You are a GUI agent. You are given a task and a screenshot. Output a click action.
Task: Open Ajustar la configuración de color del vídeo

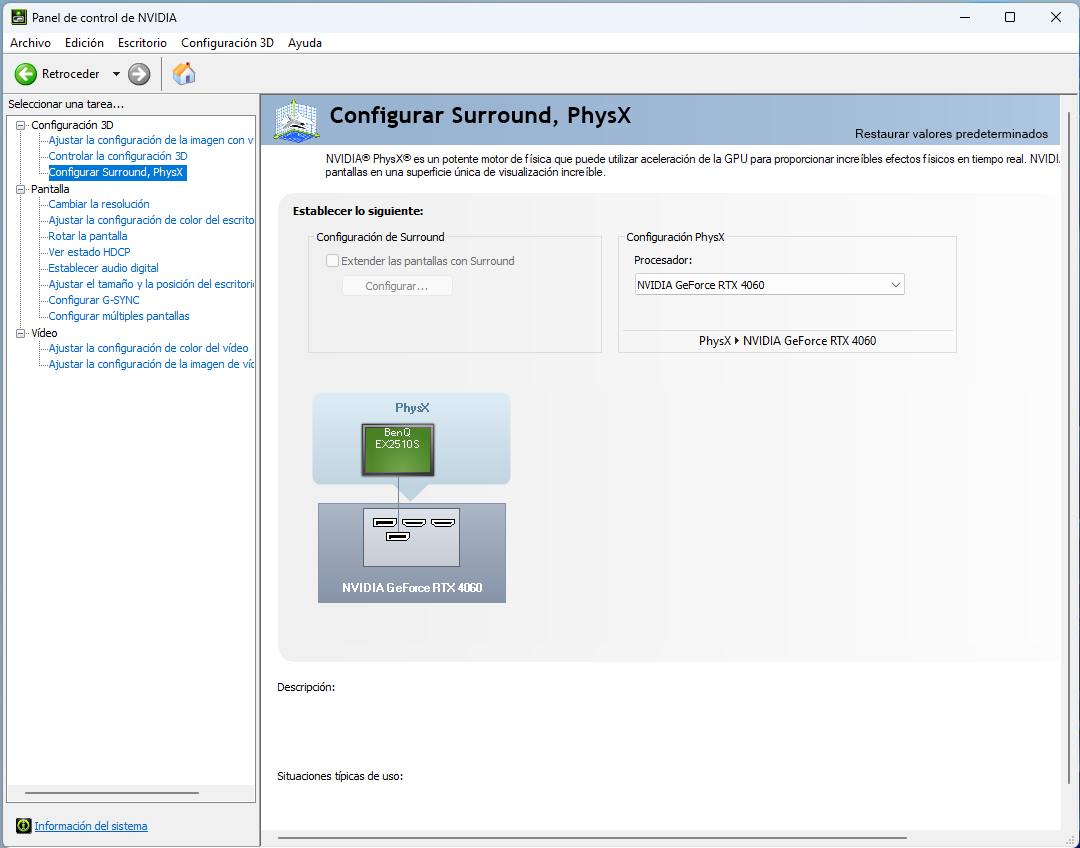(x=148, y=348)
